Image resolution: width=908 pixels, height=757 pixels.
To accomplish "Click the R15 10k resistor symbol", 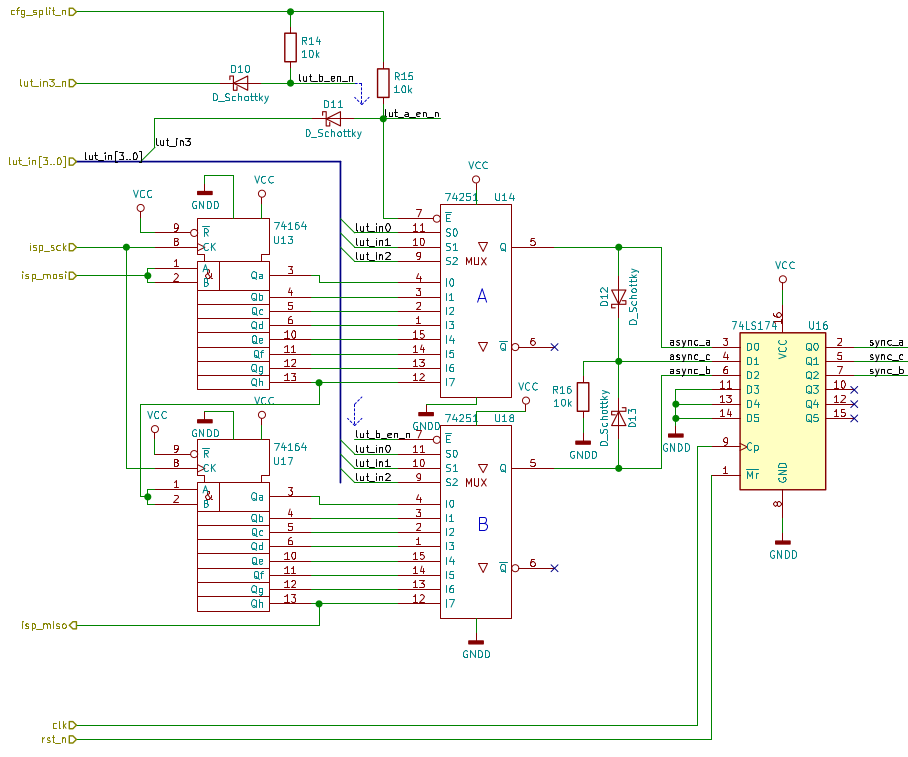I will tap(383, 82).
